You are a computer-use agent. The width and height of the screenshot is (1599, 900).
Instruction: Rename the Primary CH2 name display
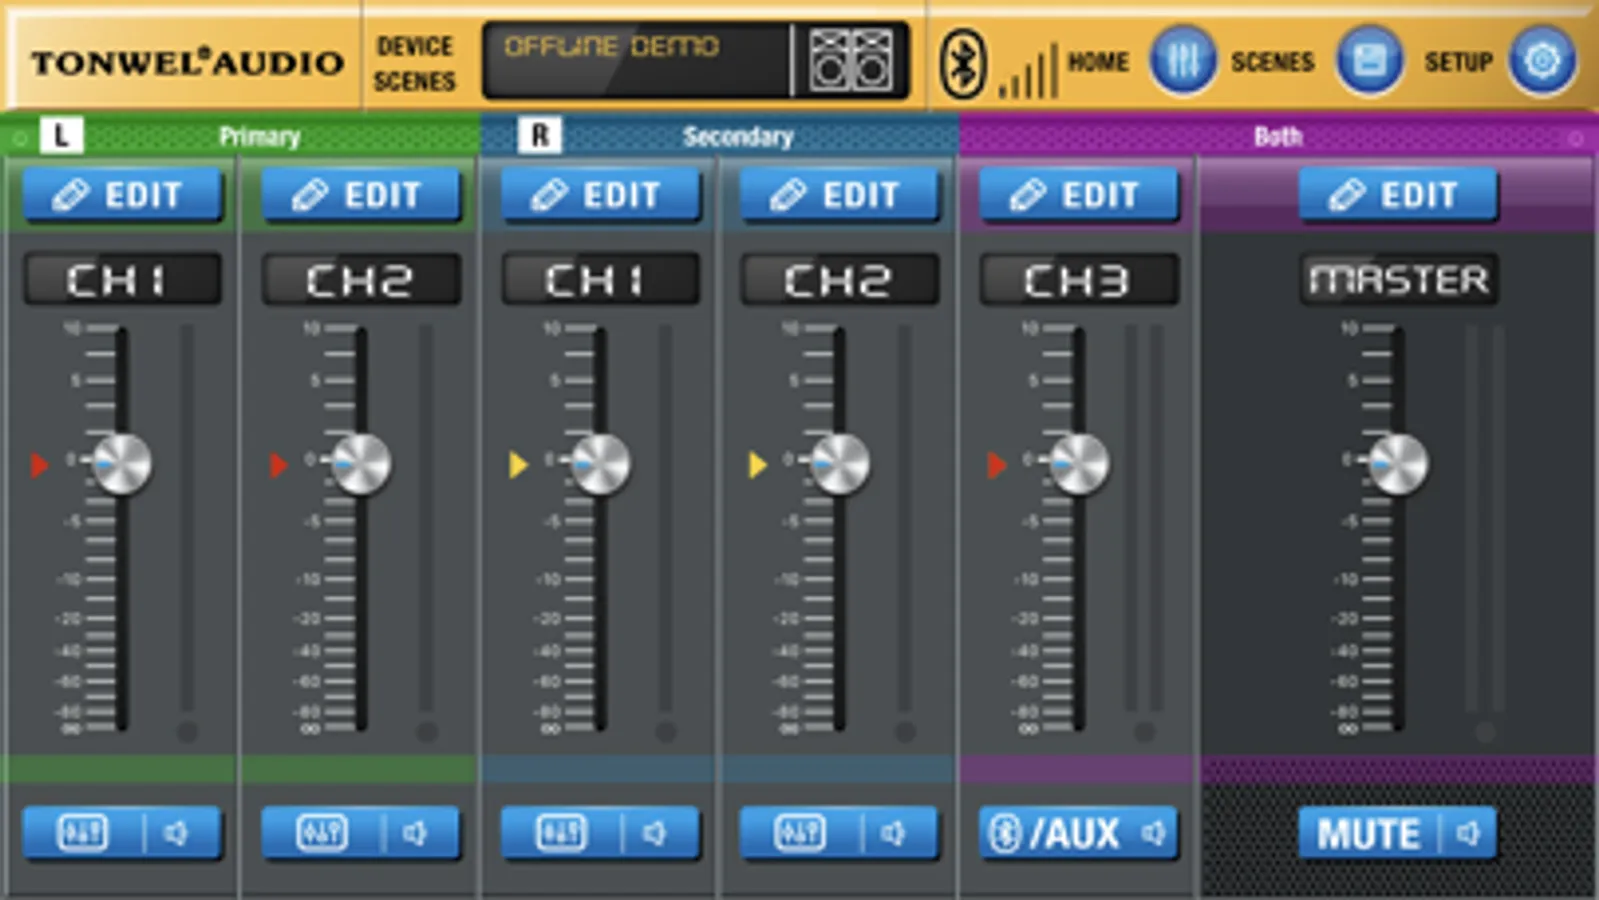(x=361, y=280)
